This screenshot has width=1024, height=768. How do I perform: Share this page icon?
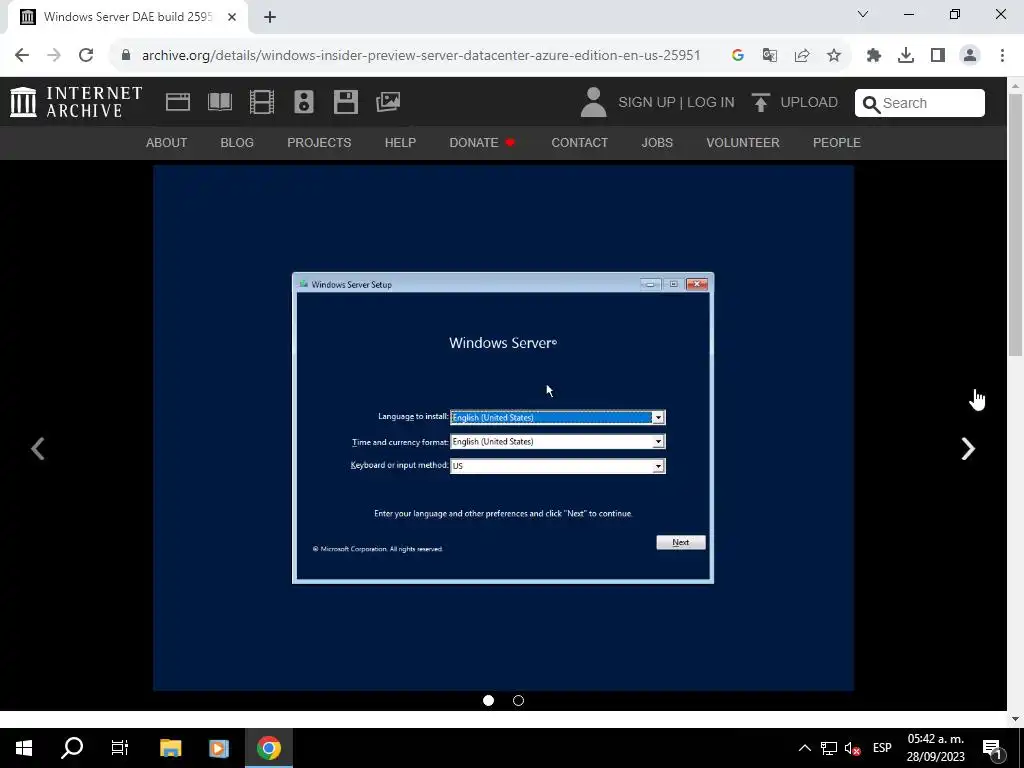click(802, 55)
